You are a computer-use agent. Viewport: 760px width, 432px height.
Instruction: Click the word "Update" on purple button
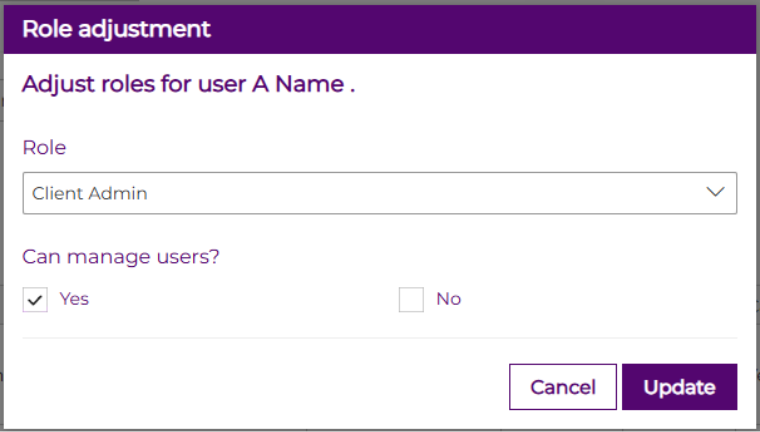click(679, 387)
